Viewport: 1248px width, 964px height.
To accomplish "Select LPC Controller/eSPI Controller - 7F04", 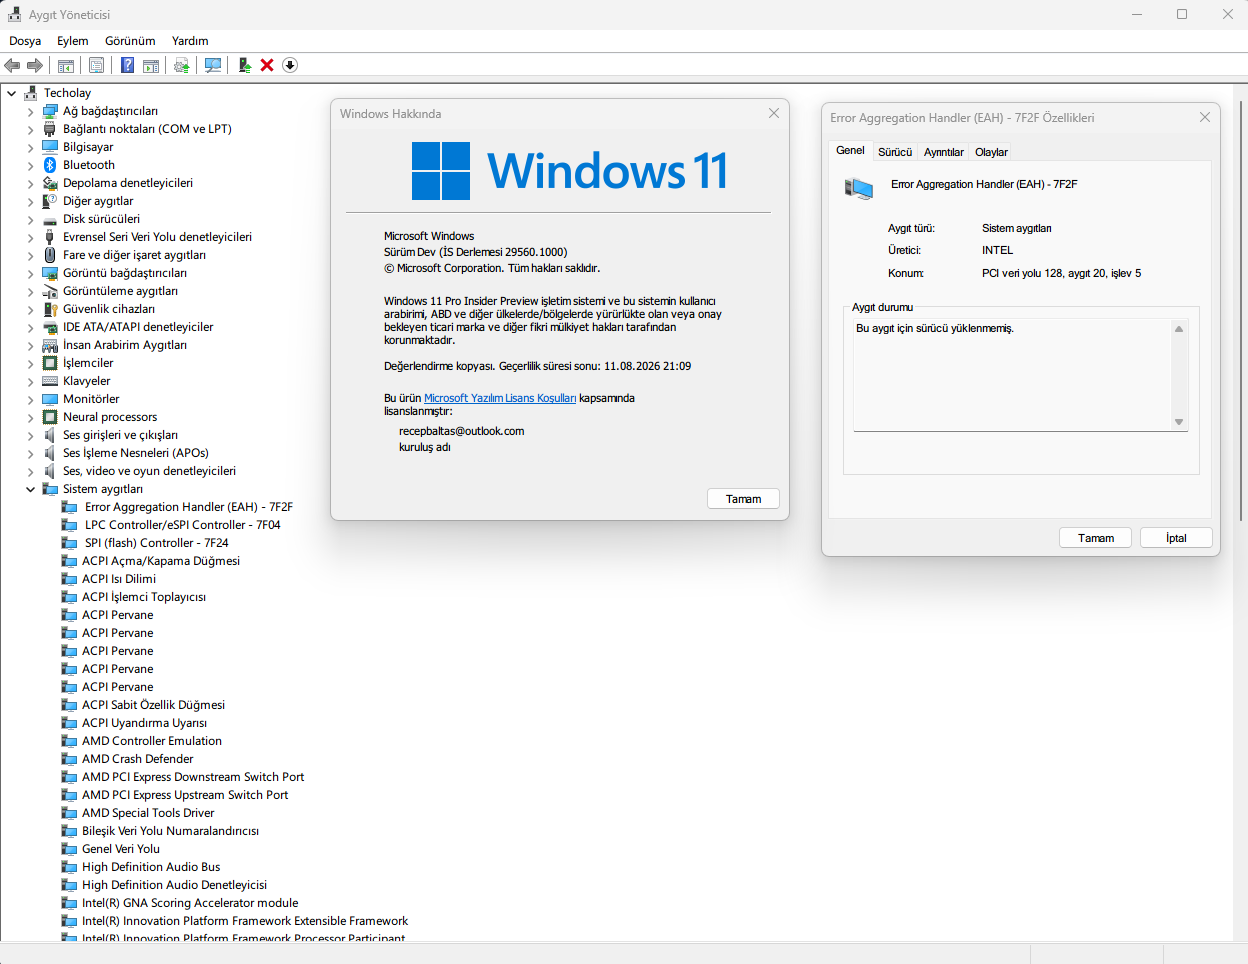I will coord(182,525).
